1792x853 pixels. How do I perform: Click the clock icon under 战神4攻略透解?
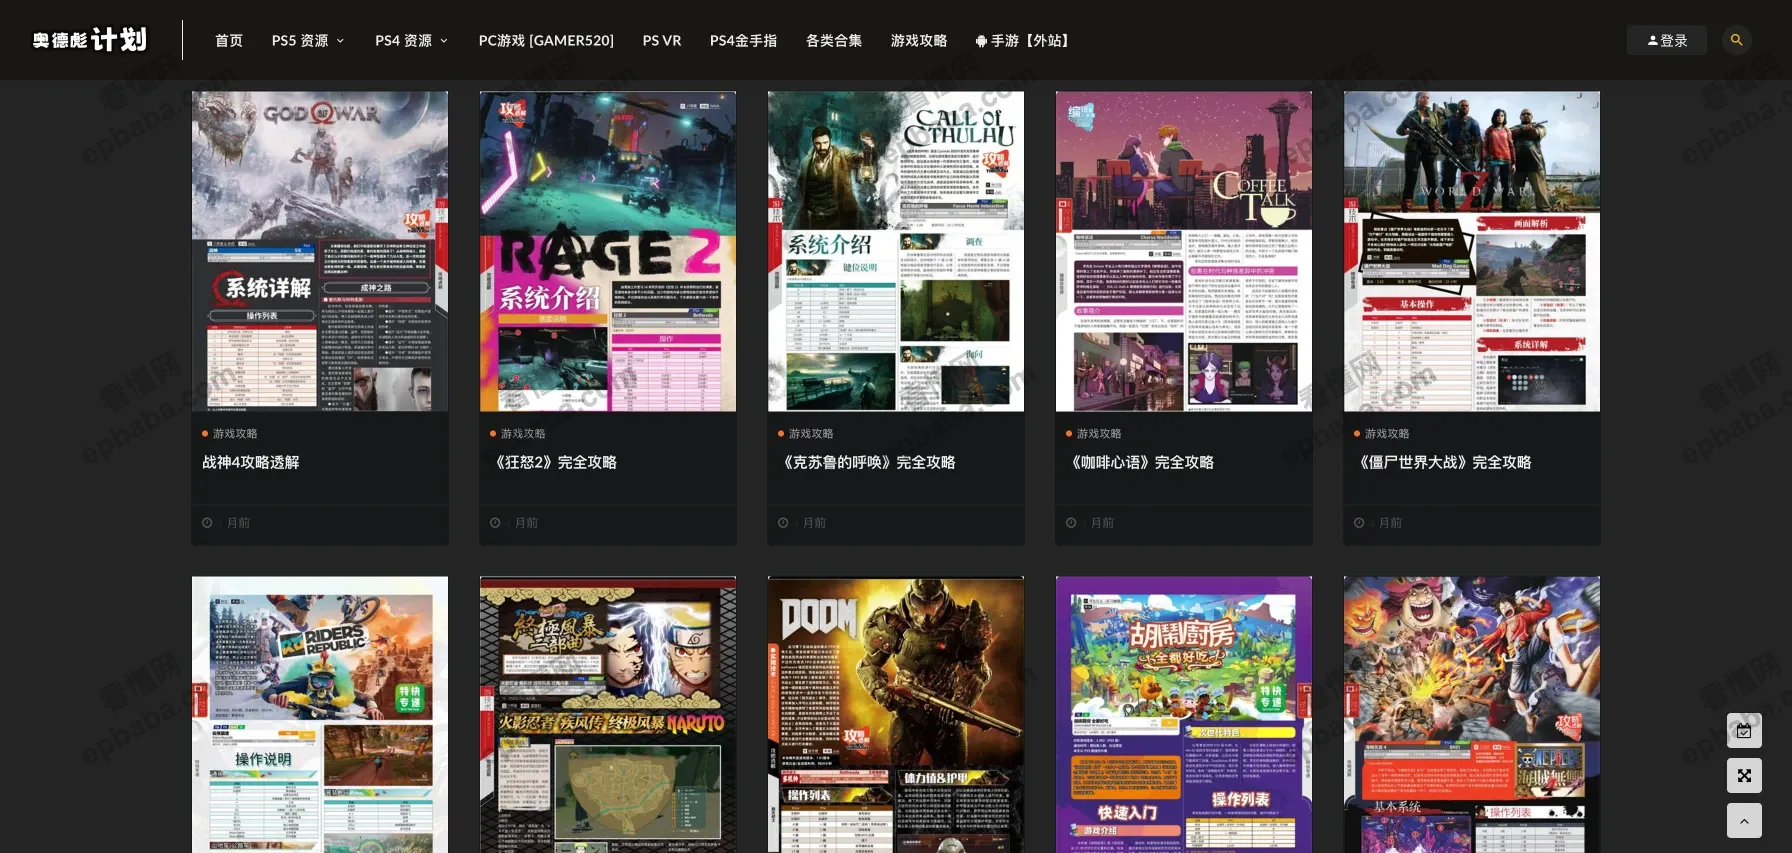[207, 523]
